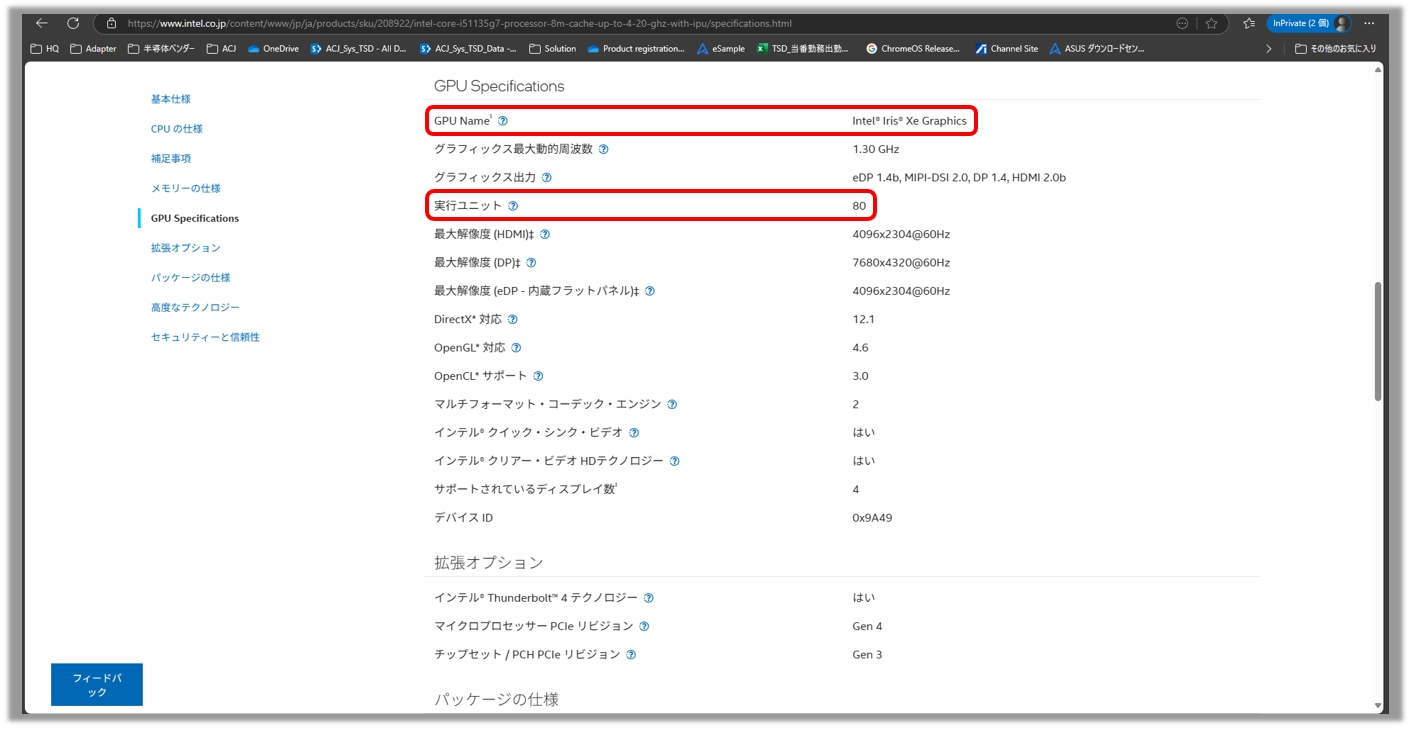This screenshot has height=730, width=1413.
Task: Jump to 基本仕様 section
Action: coord(171,99)
